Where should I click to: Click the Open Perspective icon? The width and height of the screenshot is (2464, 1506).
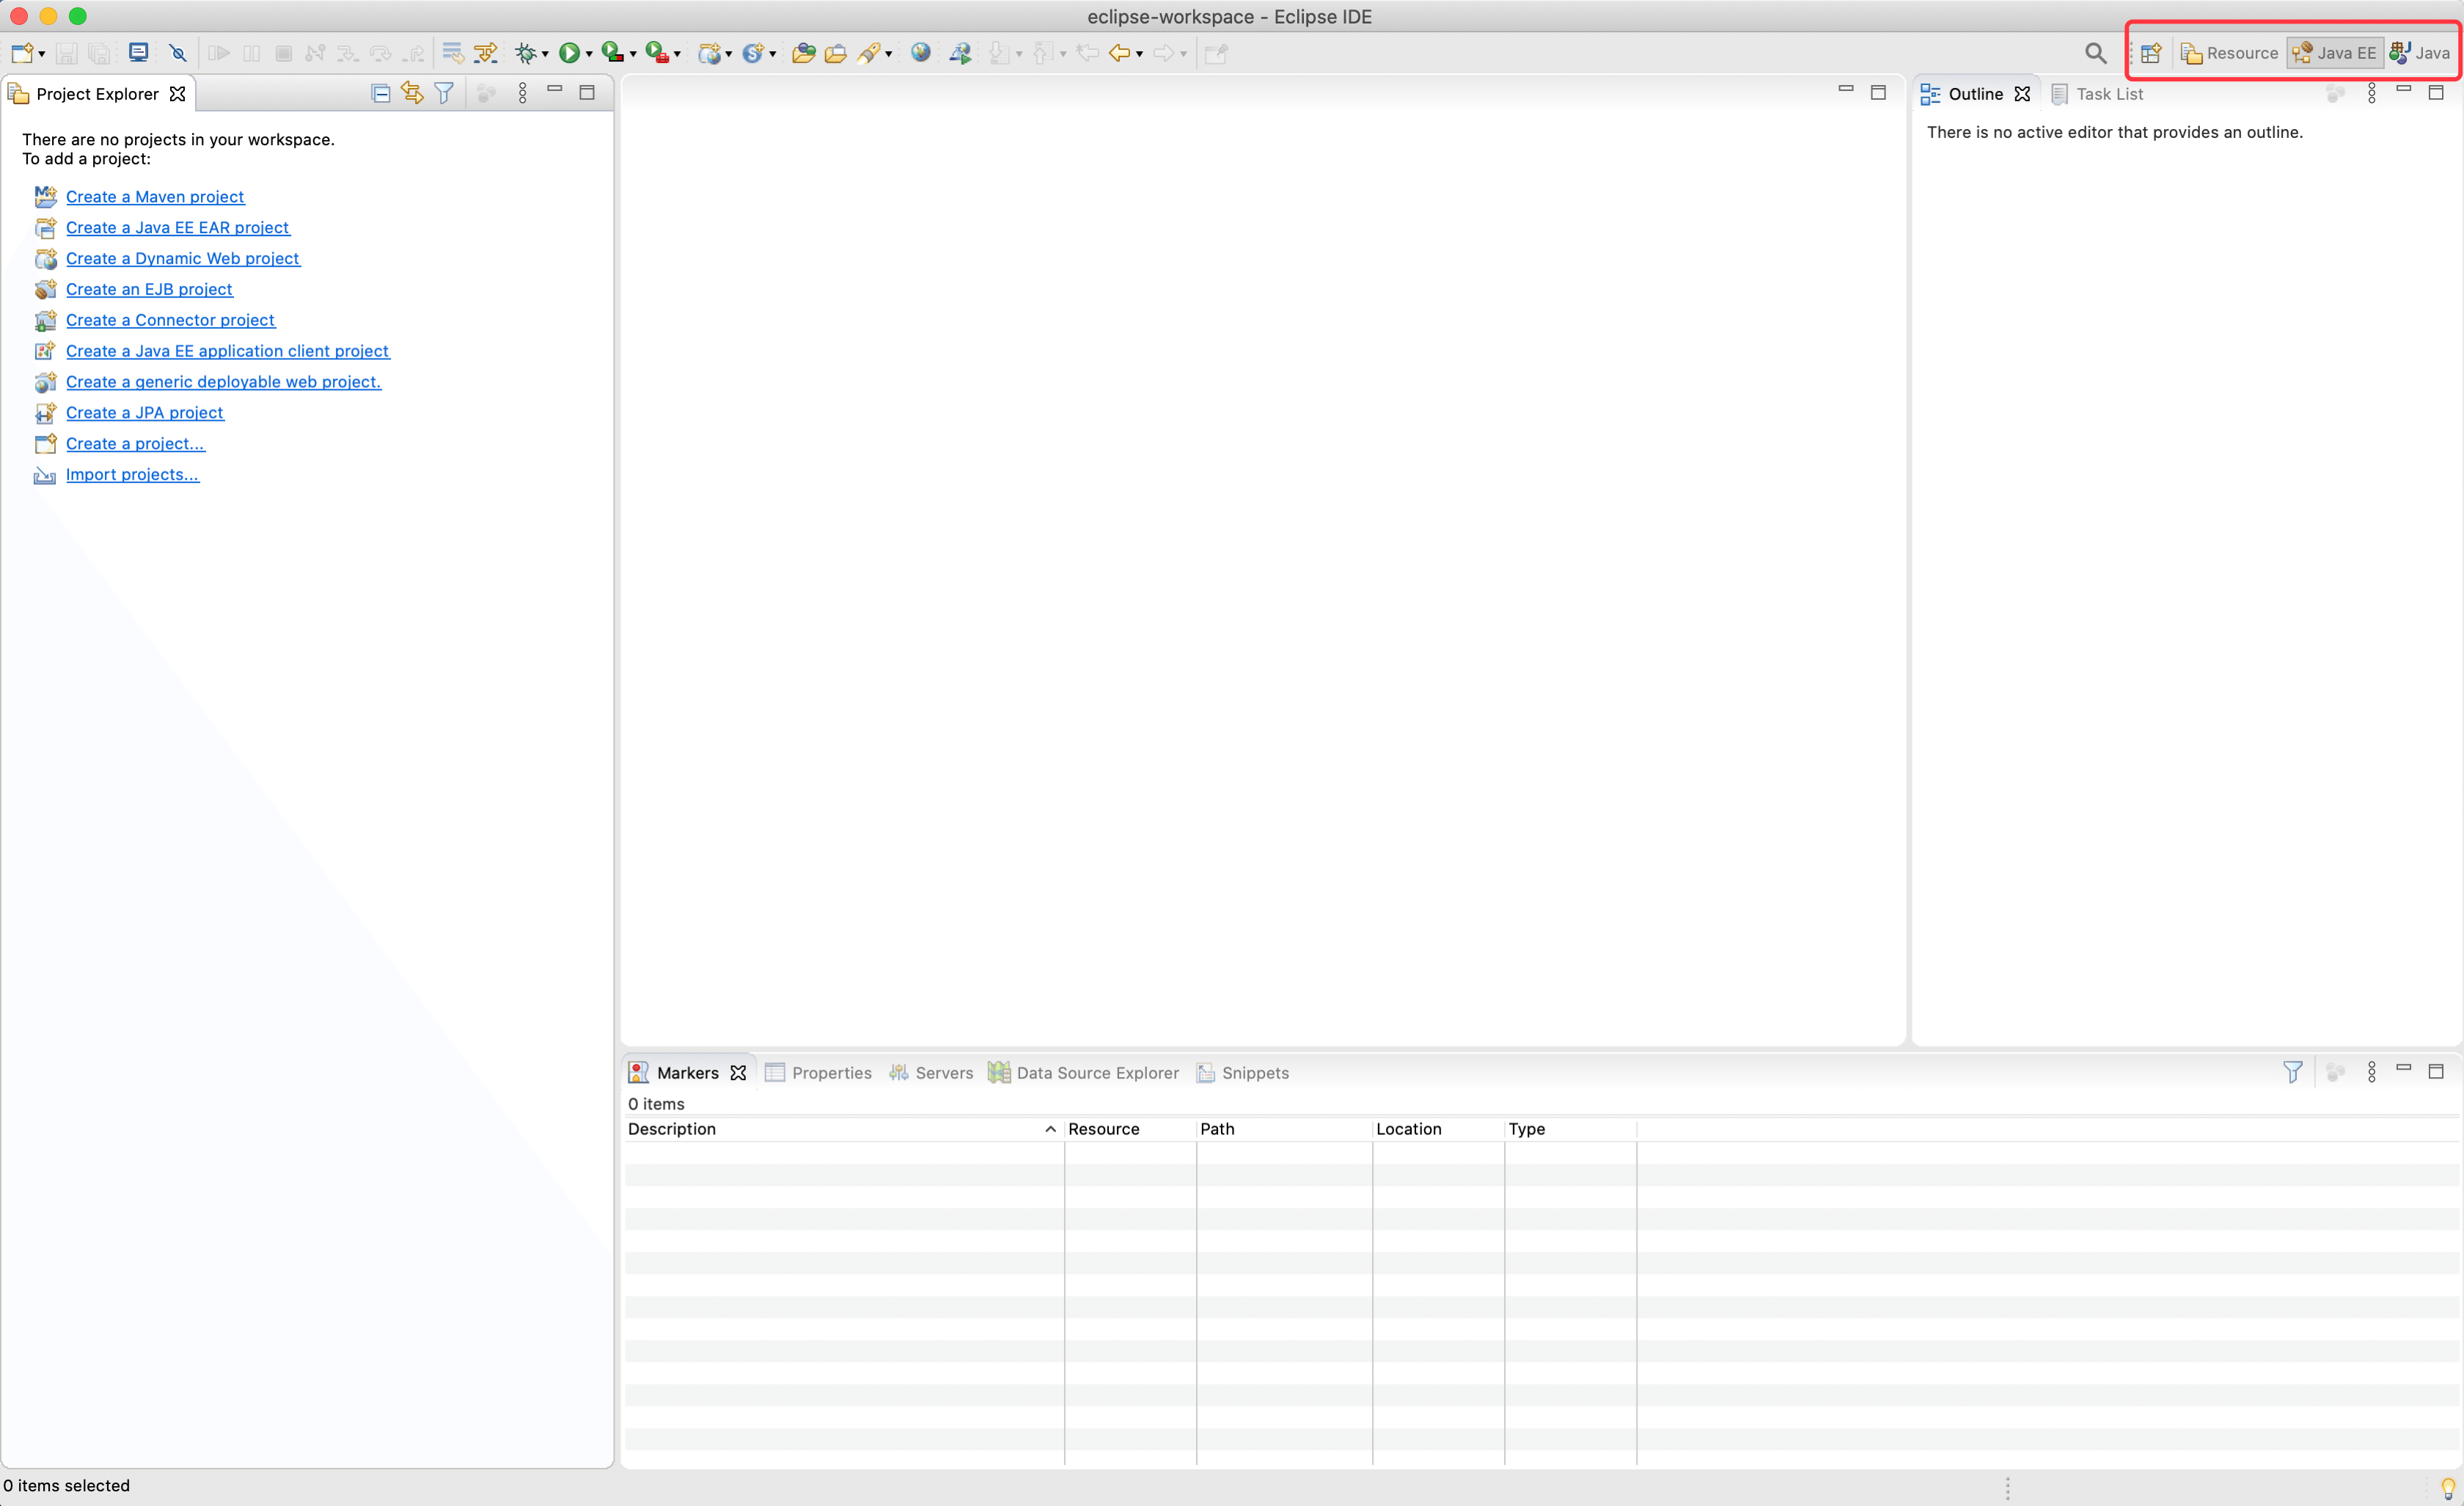click(2152, 53)
